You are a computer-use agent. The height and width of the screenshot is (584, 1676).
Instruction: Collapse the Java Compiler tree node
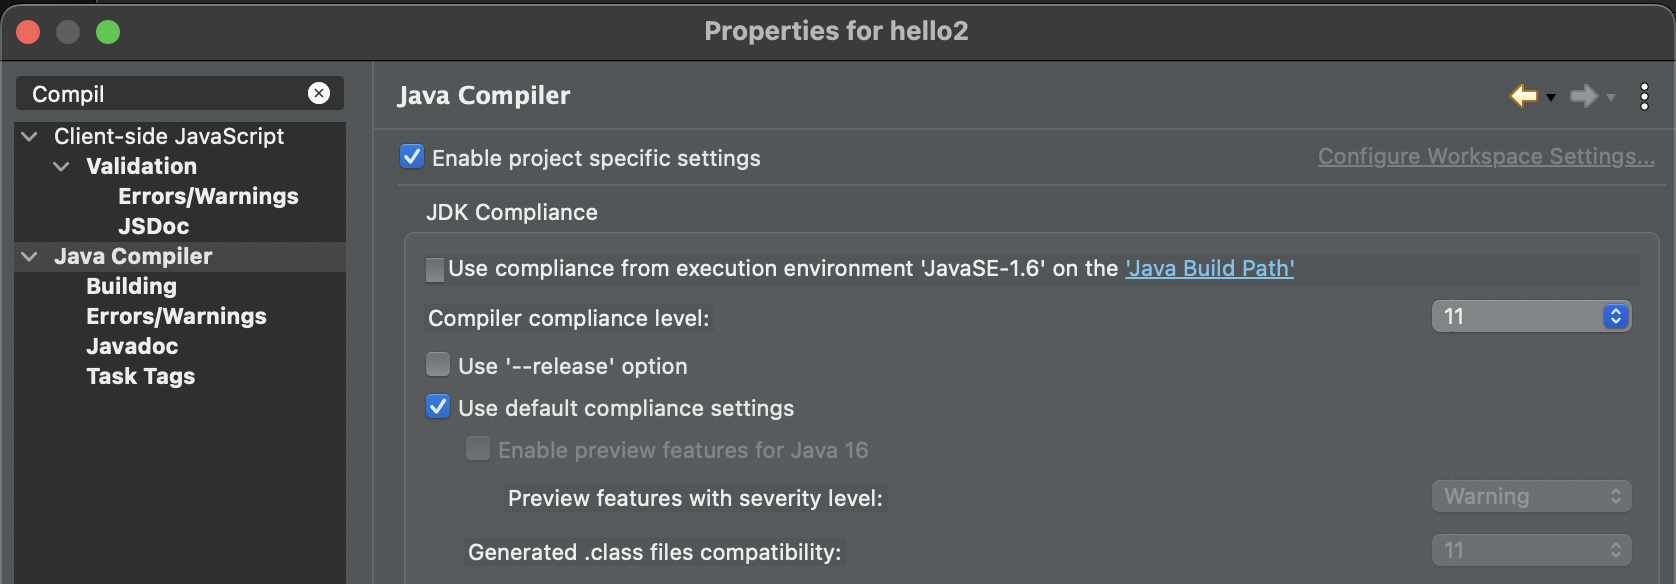tap(30, 256)
